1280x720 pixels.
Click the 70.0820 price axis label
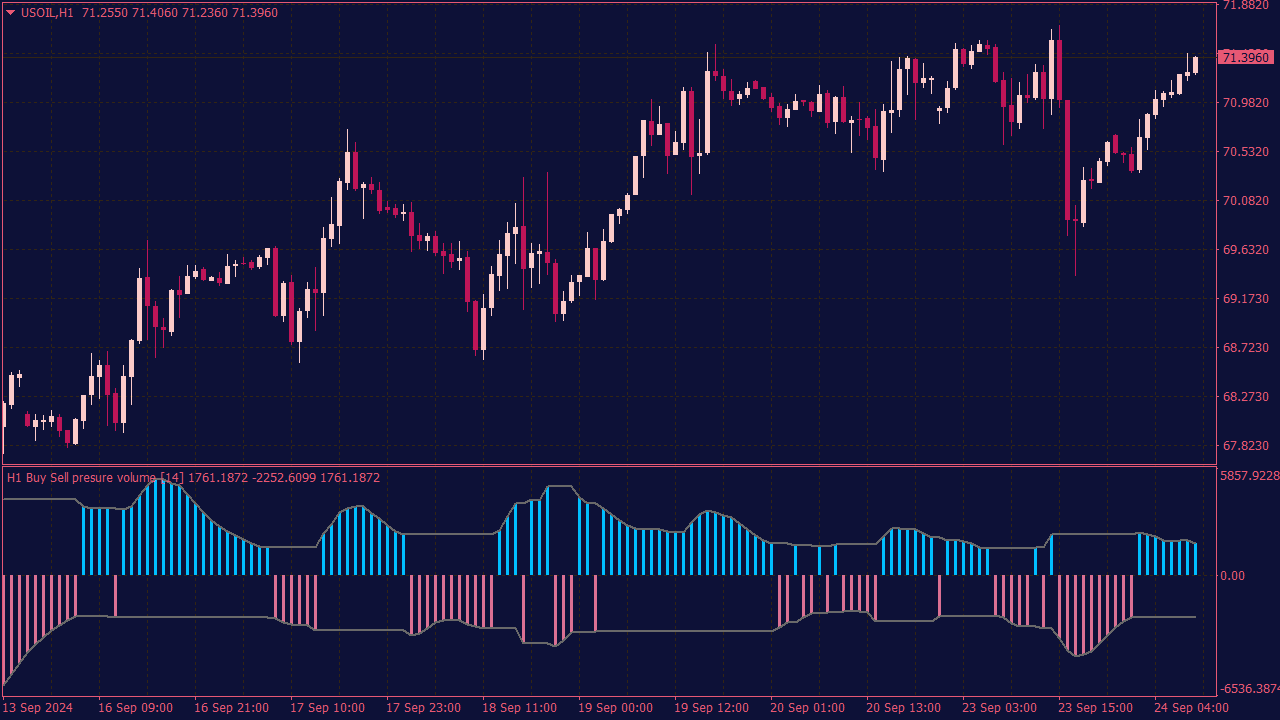(x=1245, y=201)
